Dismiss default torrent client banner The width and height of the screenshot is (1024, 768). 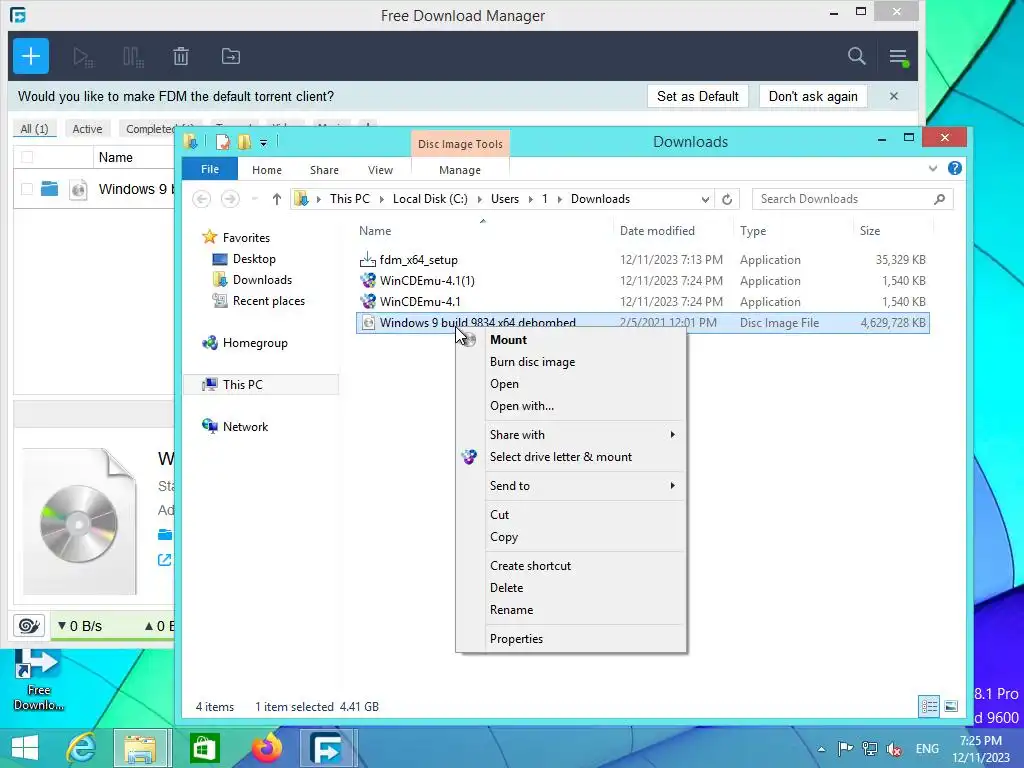click(x=893, y=96)
